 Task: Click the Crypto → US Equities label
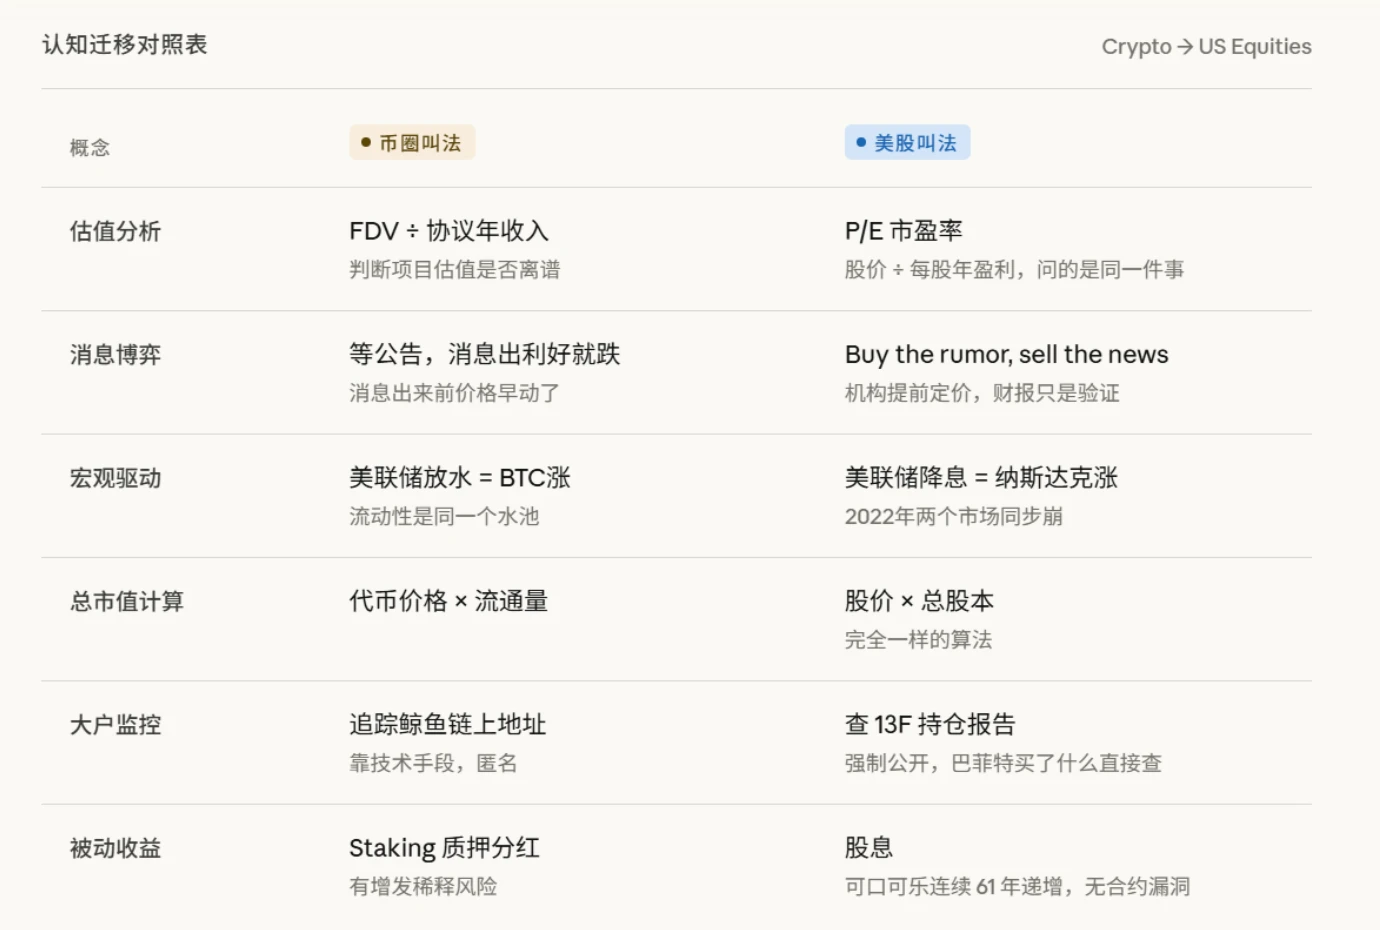[1206, 46]
